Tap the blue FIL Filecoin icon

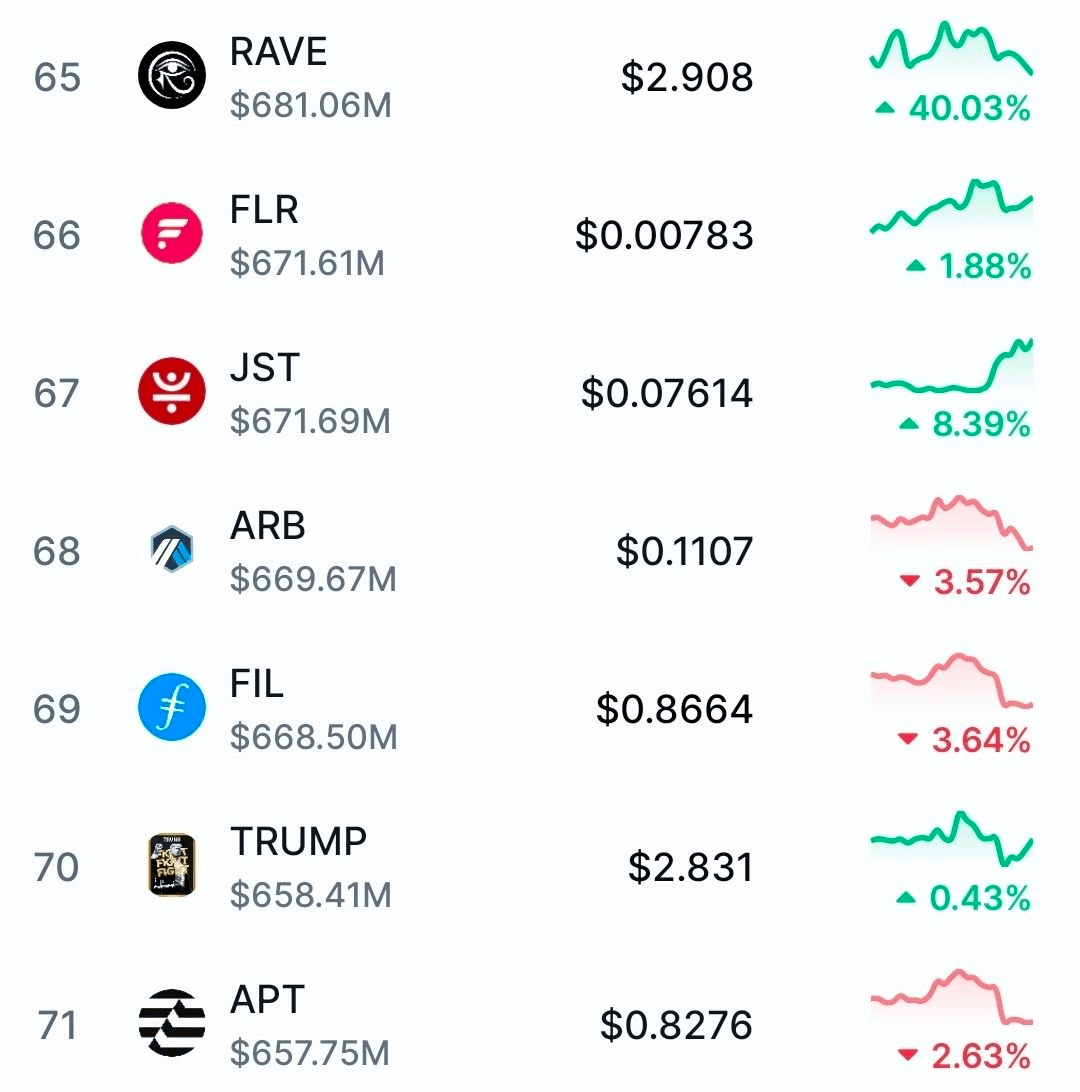click(x=172, y=708)
